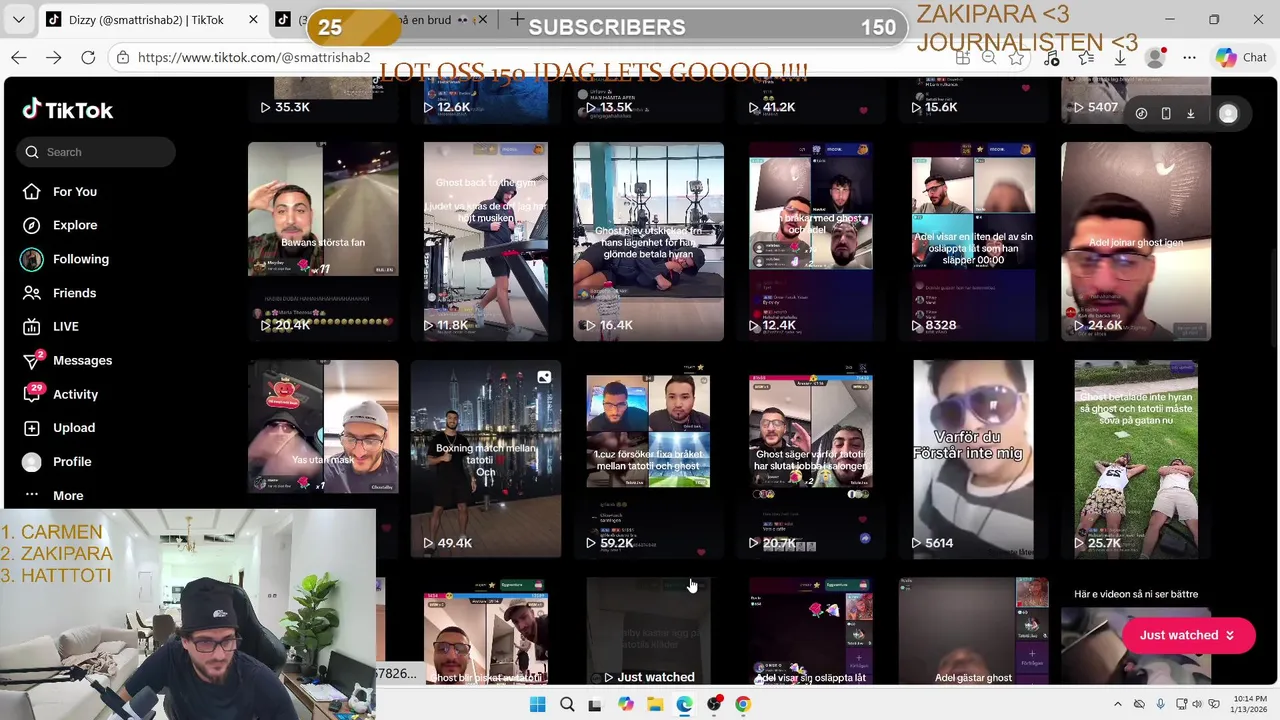1280x720 pixels.
Task: Open Windows taskbar Search
Action: (x=567, y=704)
